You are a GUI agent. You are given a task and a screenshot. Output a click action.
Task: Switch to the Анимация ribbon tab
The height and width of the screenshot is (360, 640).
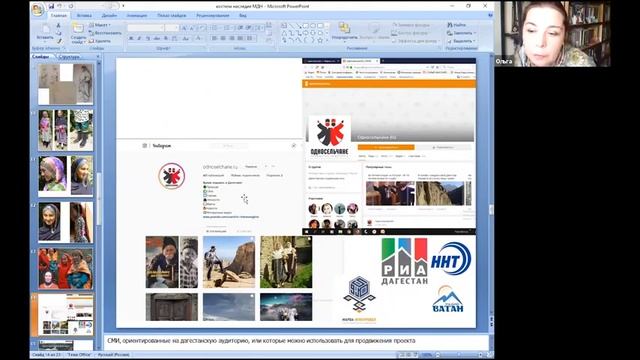137,16
